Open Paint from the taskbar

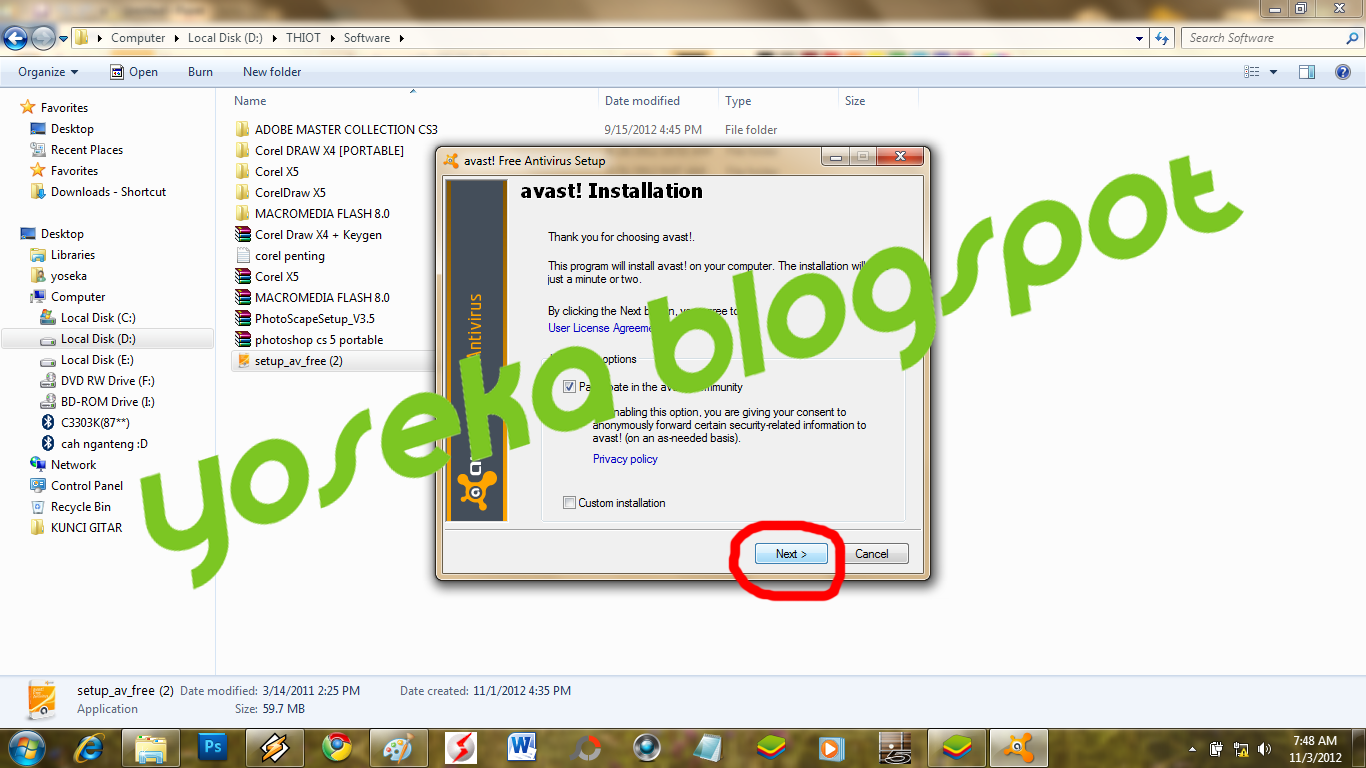[398, 747]
